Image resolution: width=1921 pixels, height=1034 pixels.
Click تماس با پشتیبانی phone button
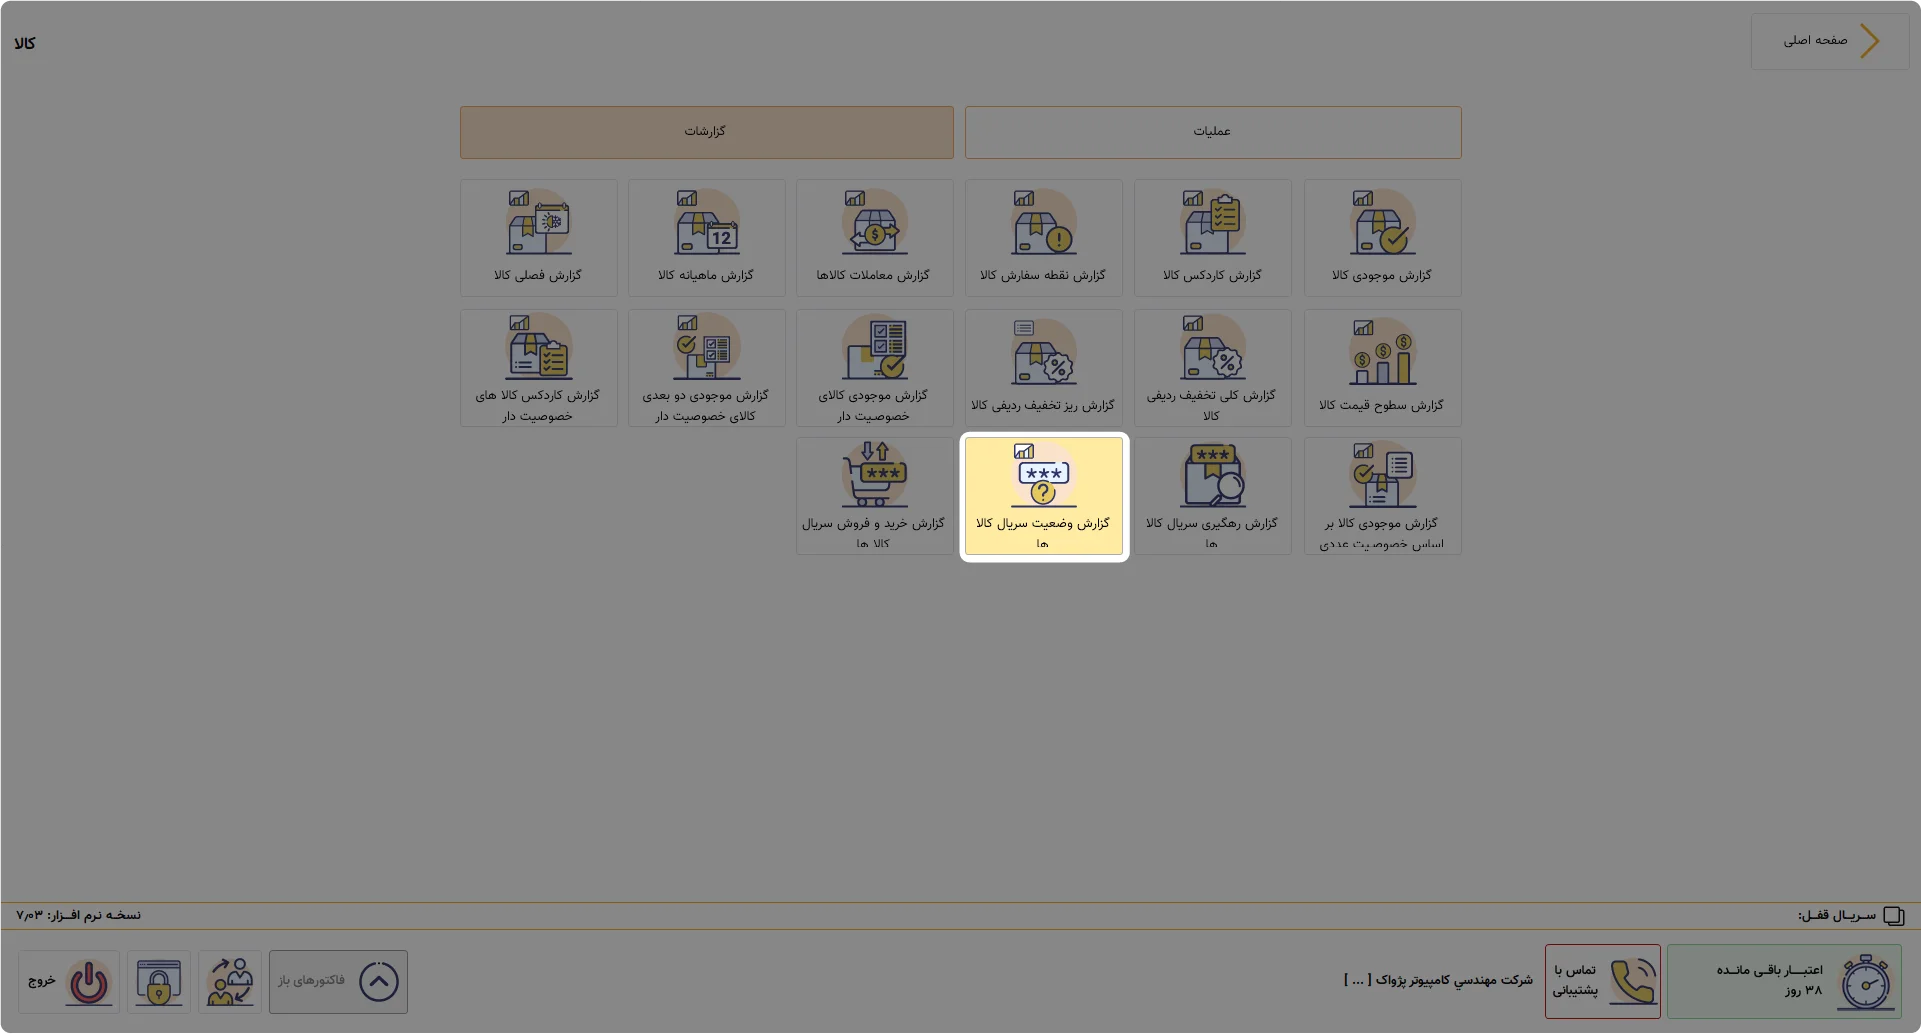click(x=1602, y=982)
